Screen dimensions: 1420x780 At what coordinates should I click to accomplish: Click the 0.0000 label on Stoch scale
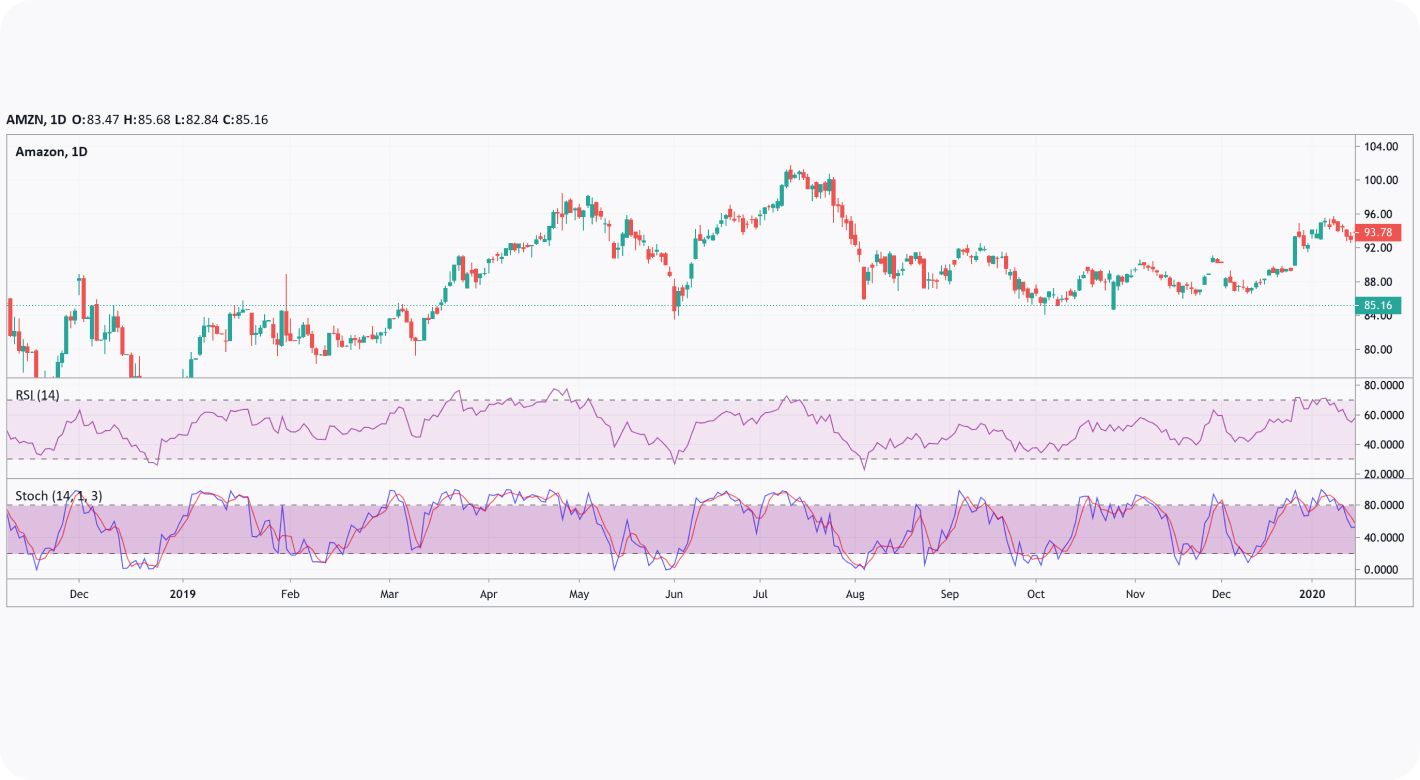tap(1381, 570)
